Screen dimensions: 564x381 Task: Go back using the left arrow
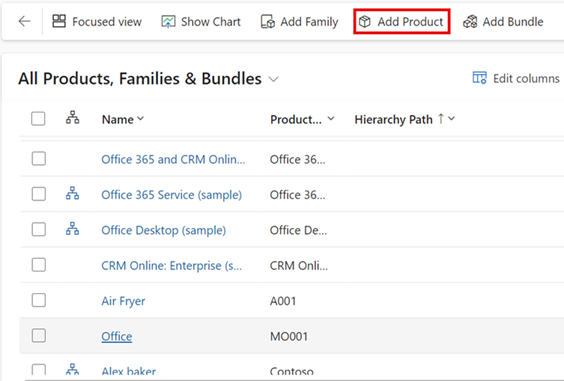pyautogui.click(x=24, y=22)
